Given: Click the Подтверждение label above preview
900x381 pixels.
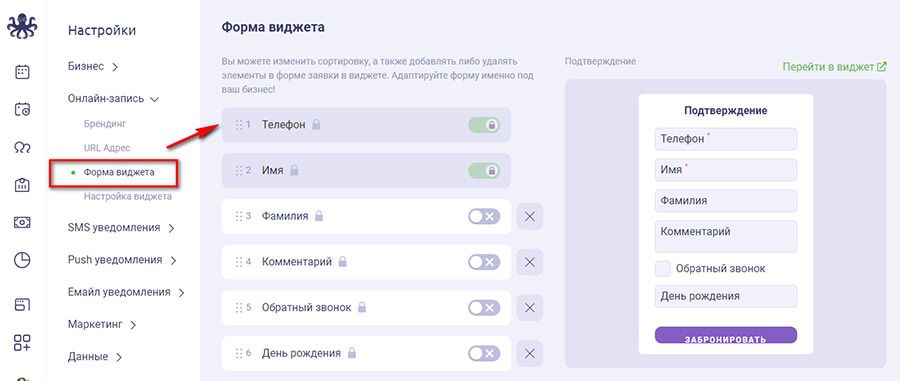Looking at the screenshot, I should coord(600,61).
